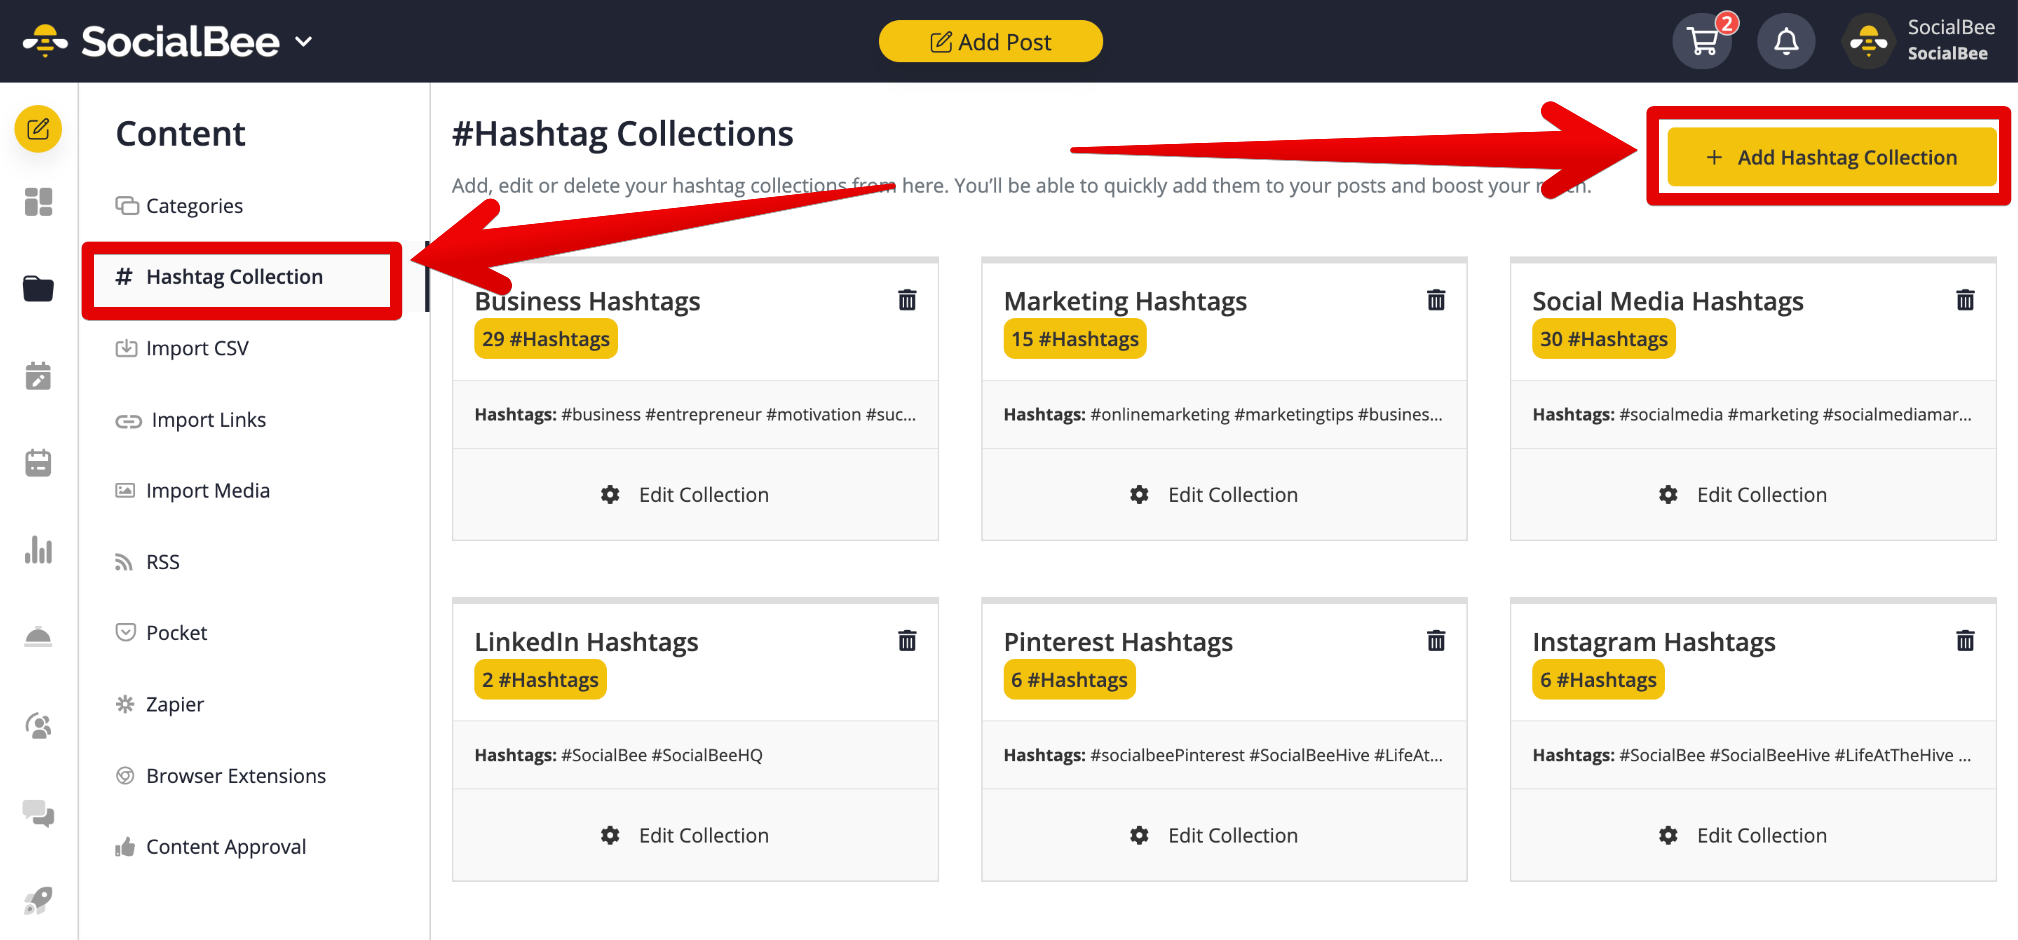Select Hashtag Collection in Content menu

pos(234,277)
